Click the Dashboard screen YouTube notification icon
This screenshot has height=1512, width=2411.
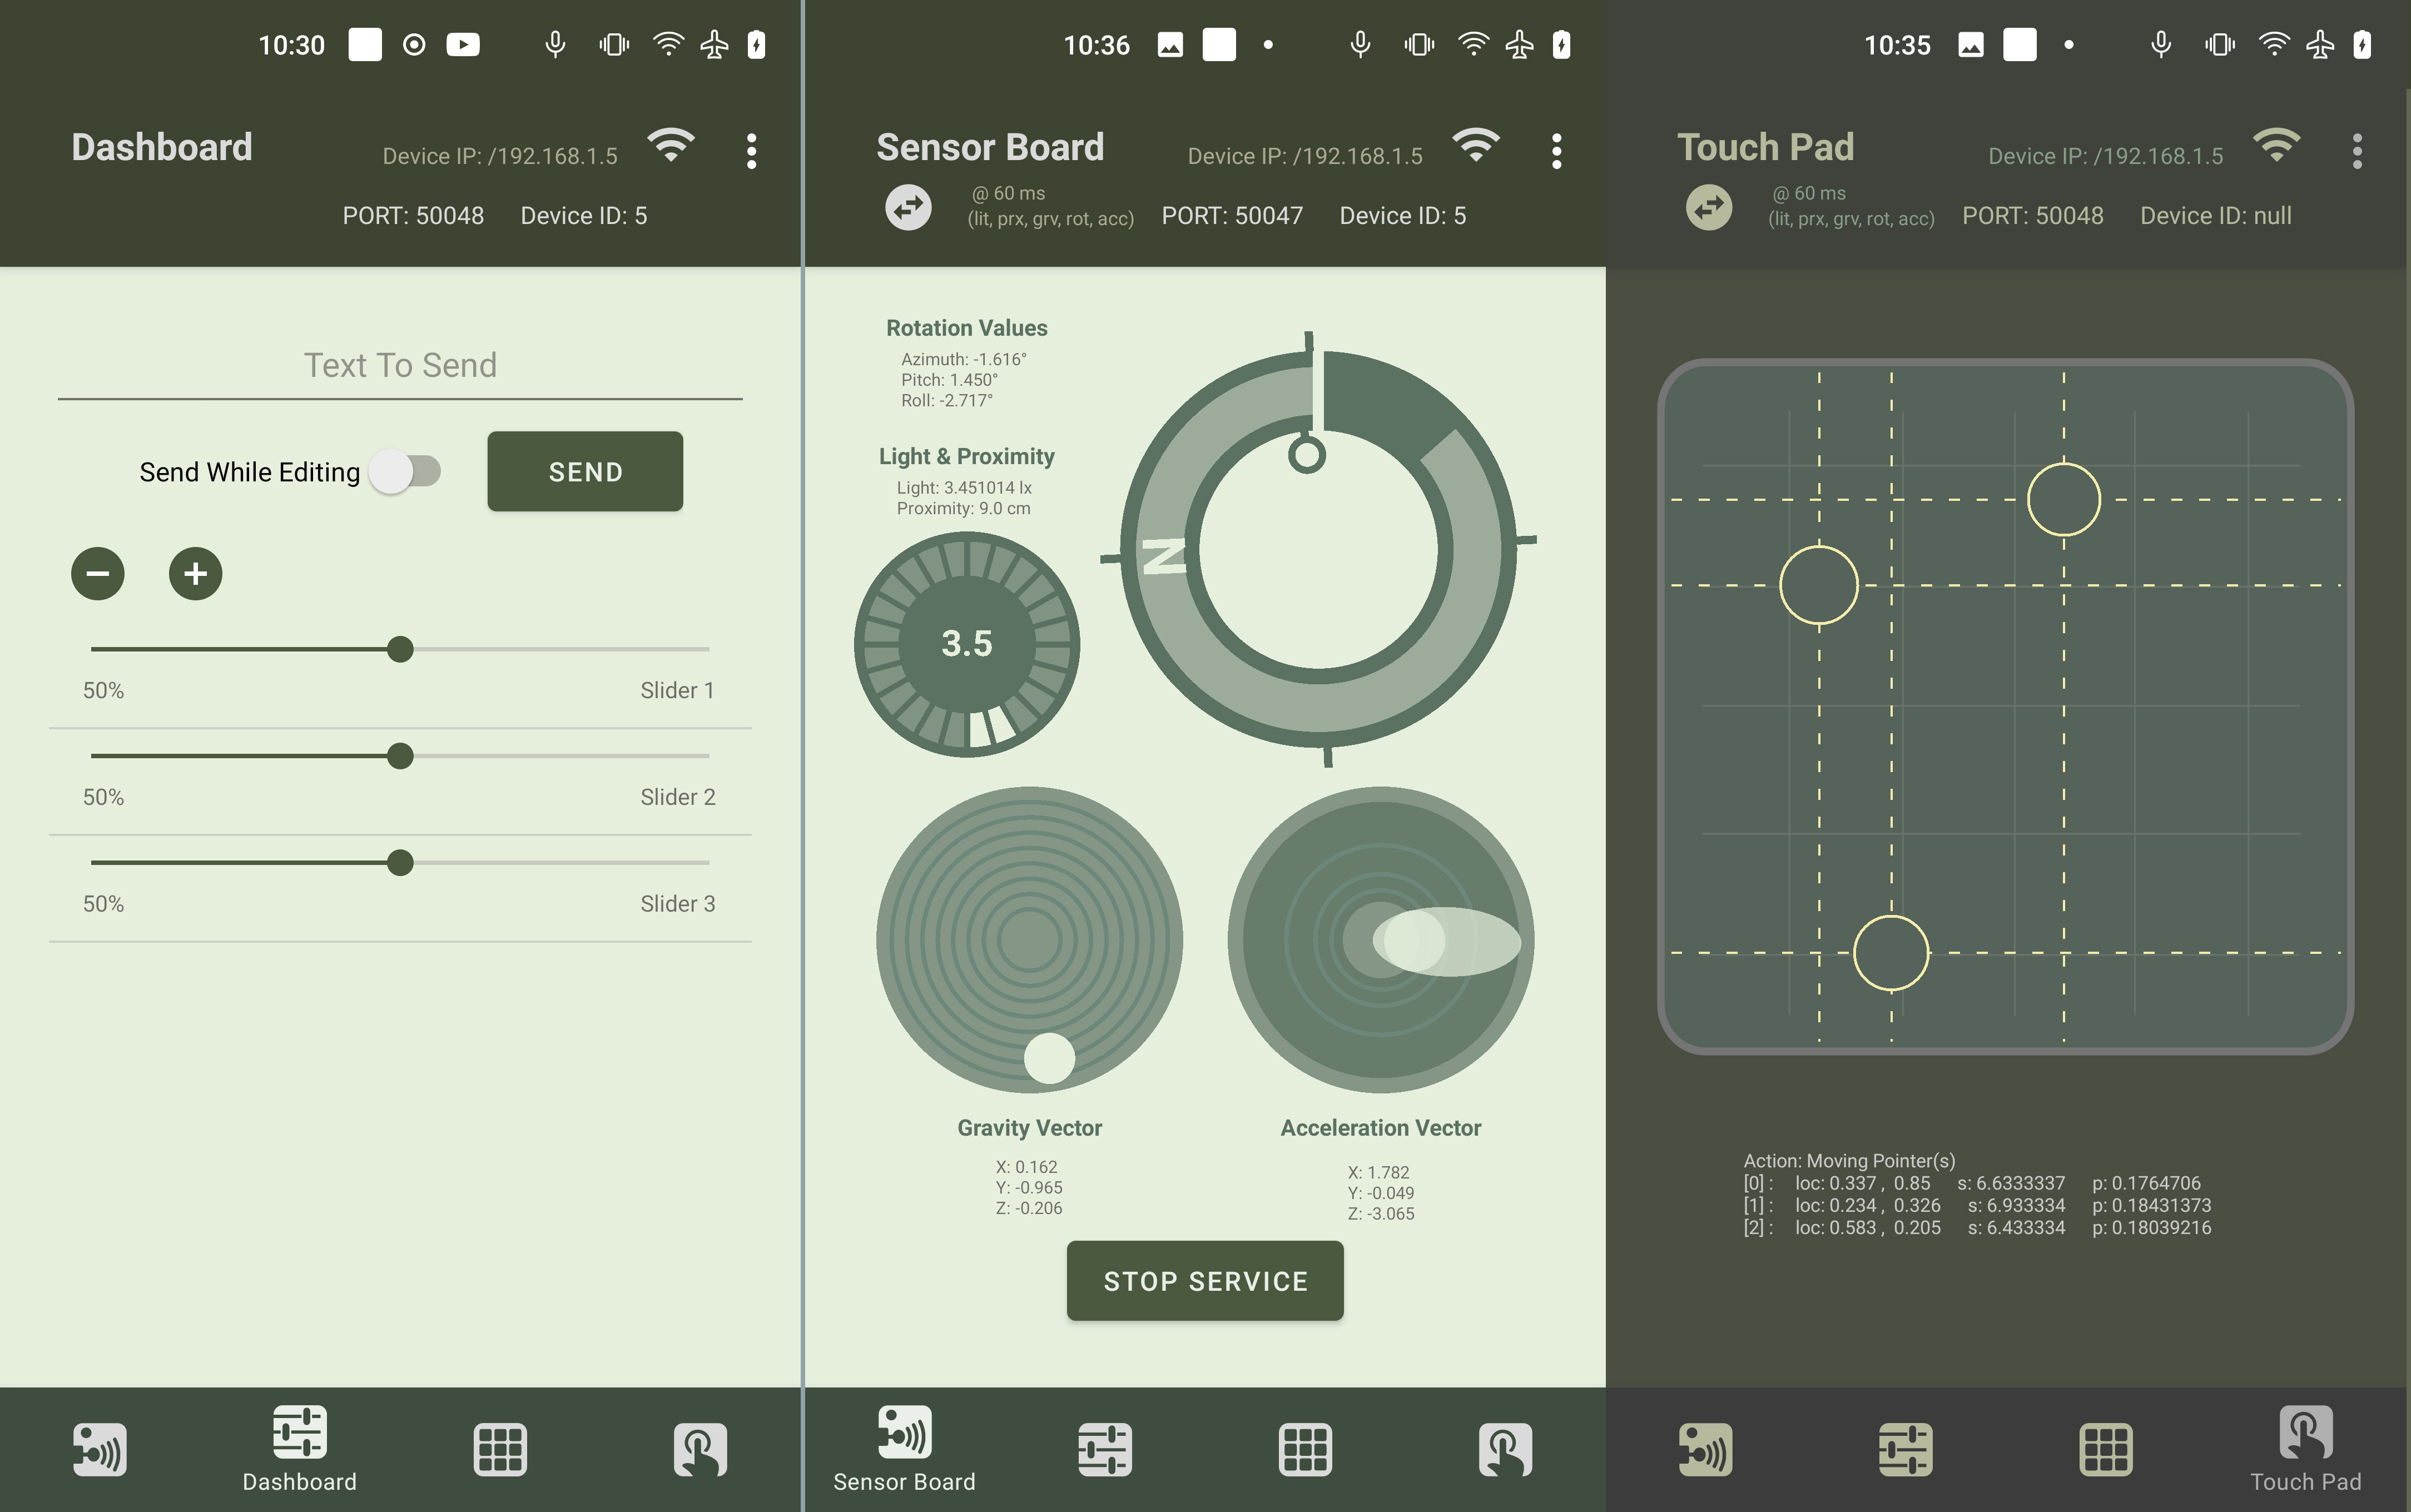(x=463, y=45)
